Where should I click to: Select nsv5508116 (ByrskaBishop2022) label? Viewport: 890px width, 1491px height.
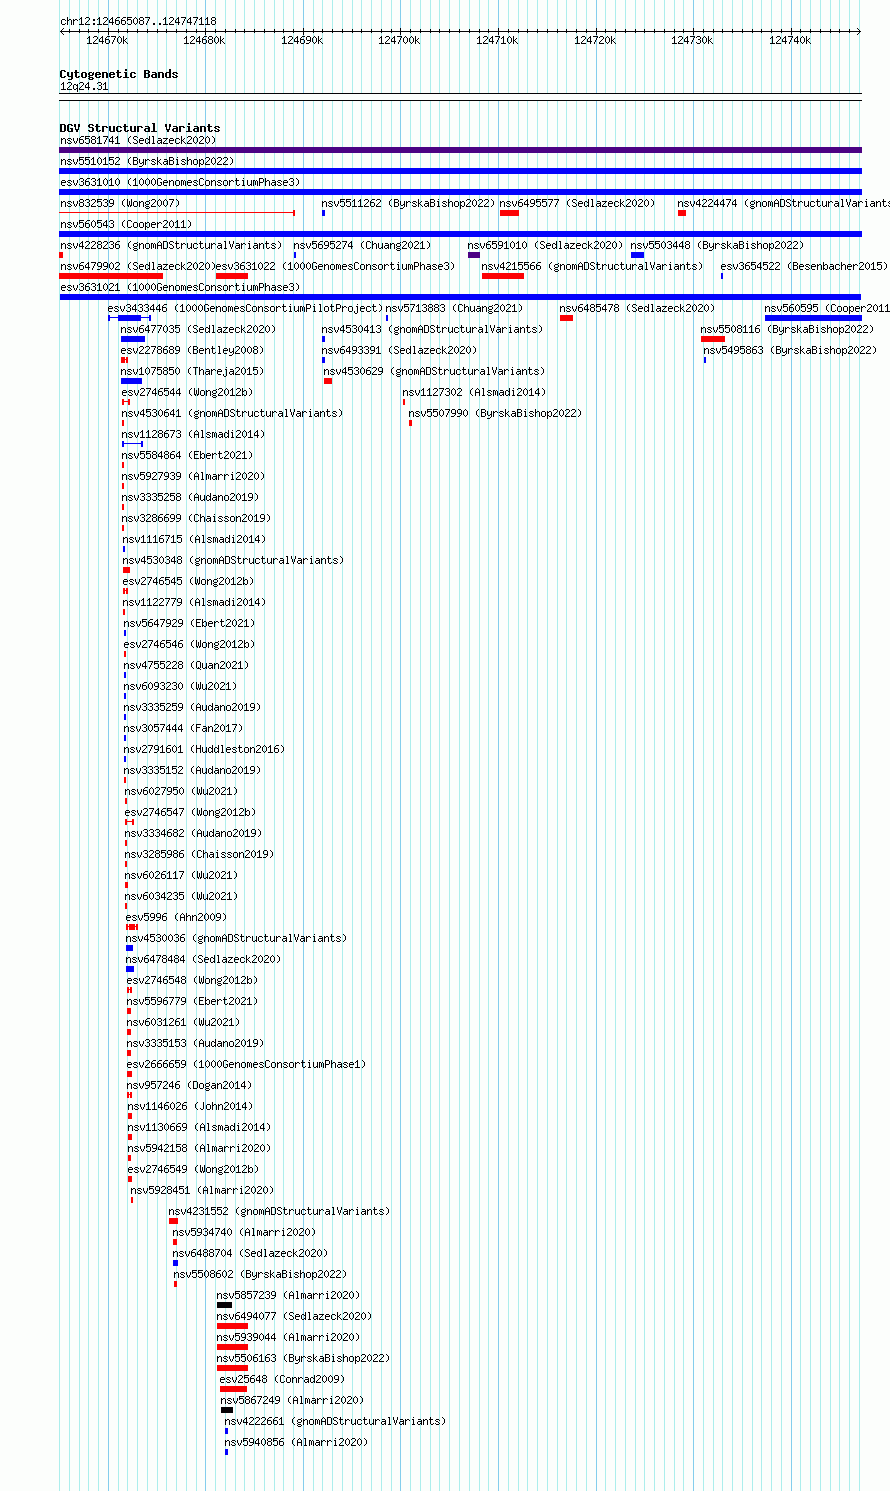pyautogui.click(x=787, y=329)
